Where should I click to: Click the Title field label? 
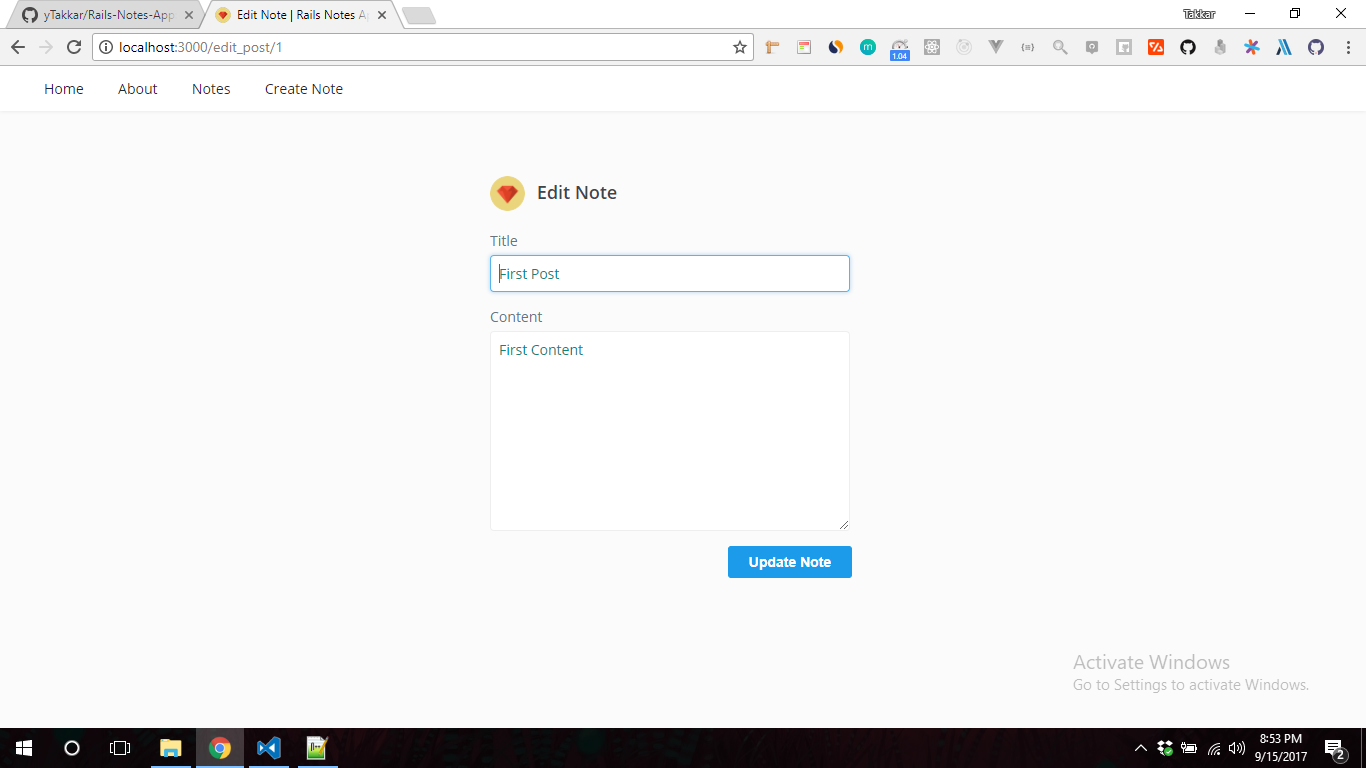(x=504, y=241)
